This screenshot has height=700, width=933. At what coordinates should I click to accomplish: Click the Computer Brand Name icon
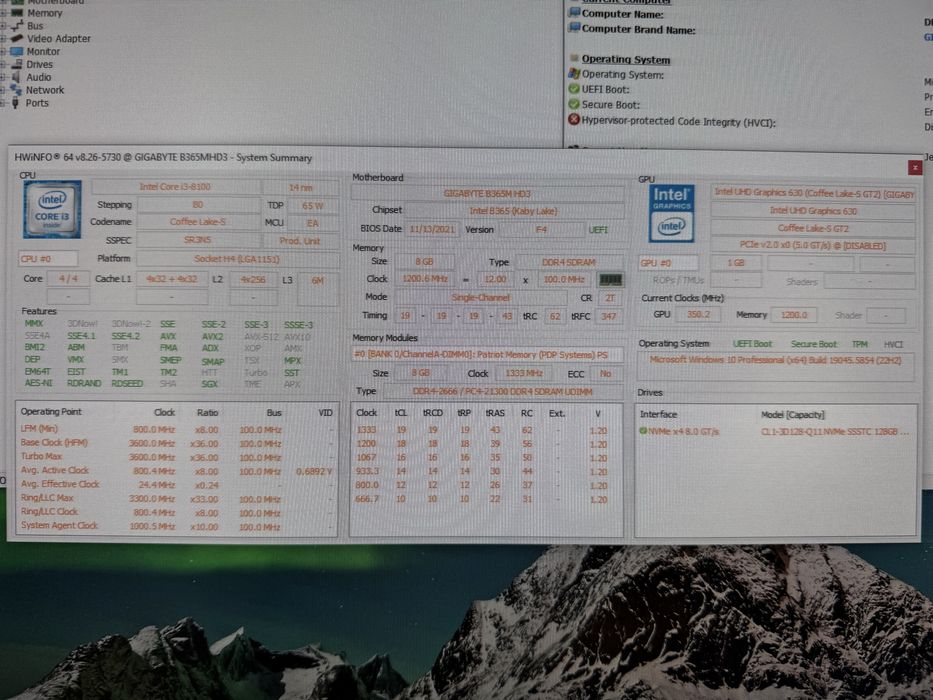click(x=574, y=27)
